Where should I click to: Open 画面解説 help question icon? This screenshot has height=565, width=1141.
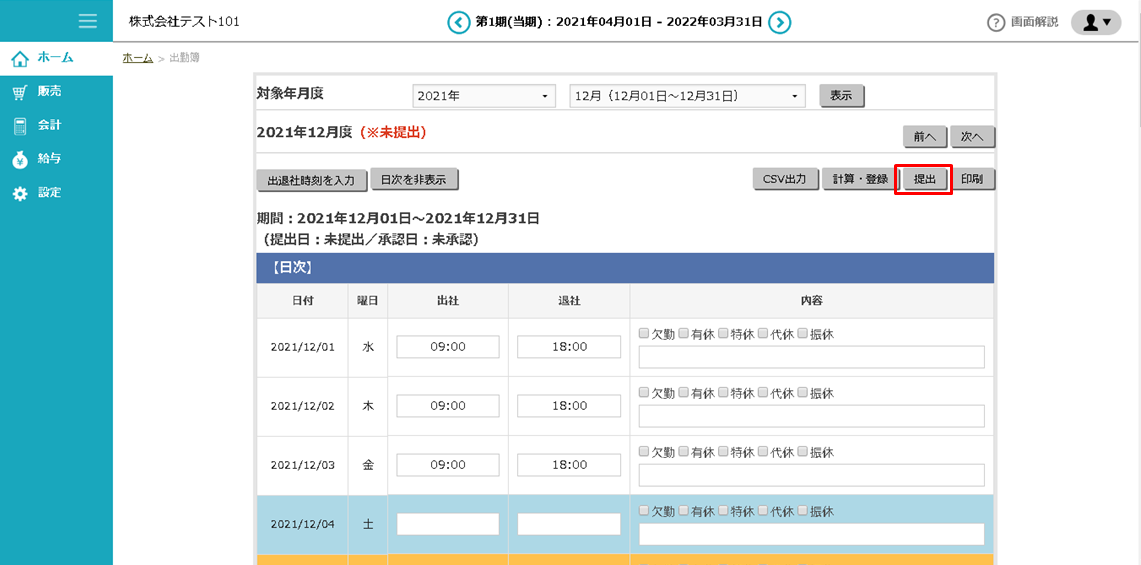tap(996, 23)
